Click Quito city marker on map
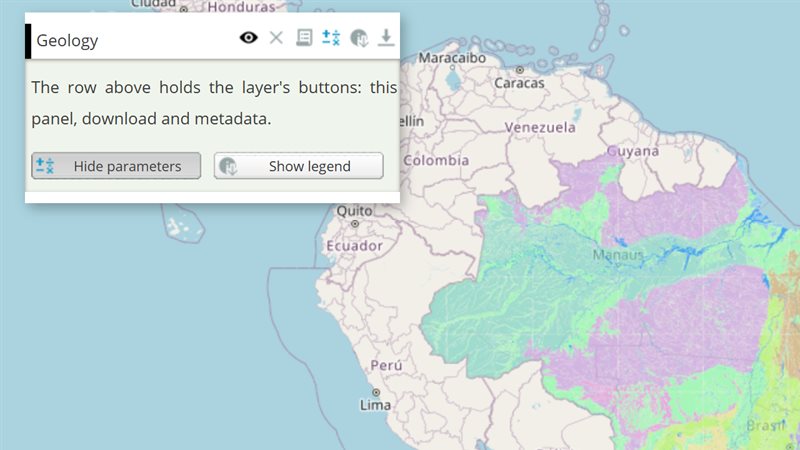The width and height of the screenshot is (800, 450). pos(355,224)
